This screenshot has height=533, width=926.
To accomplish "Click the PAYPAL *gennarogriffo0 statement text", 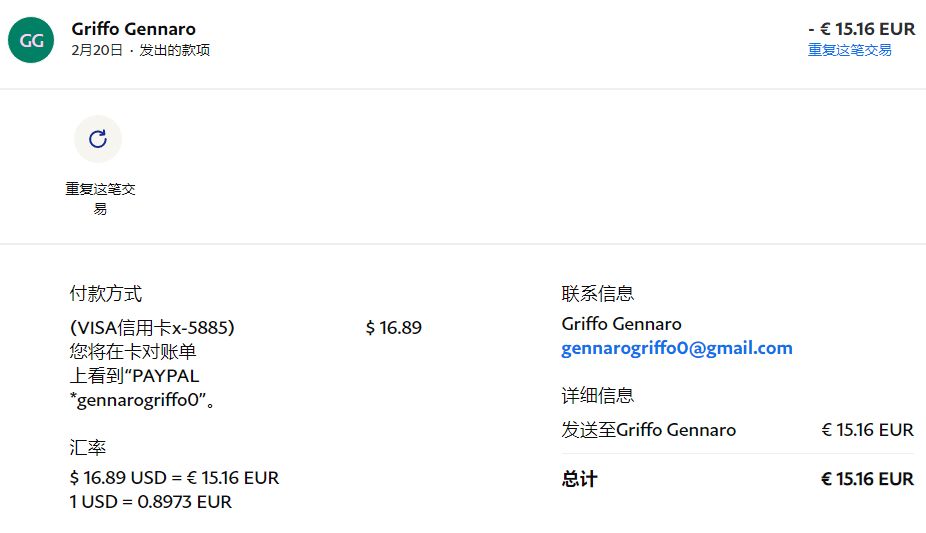I will (x=144, y=388).
